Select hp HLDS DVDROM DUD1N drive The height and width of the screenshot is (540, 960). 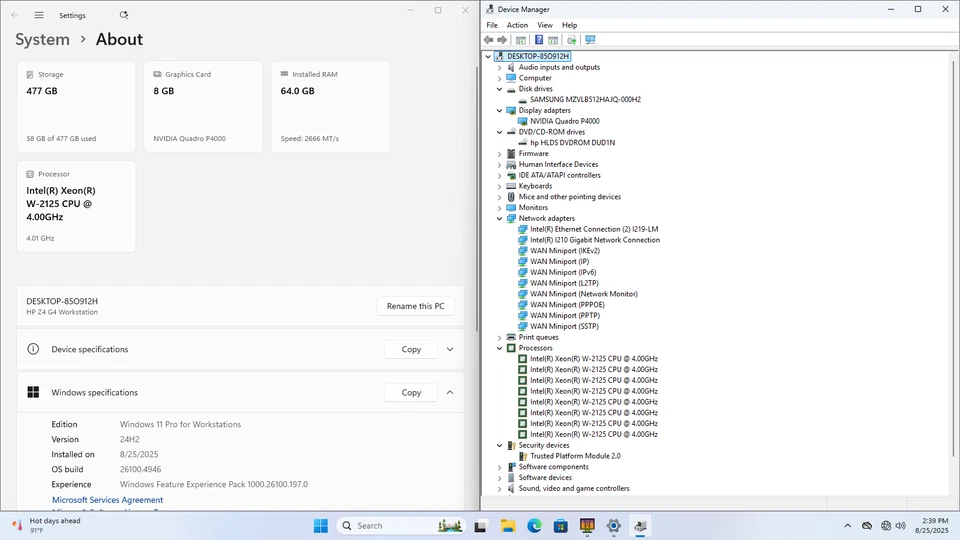(x=572, y=143)
